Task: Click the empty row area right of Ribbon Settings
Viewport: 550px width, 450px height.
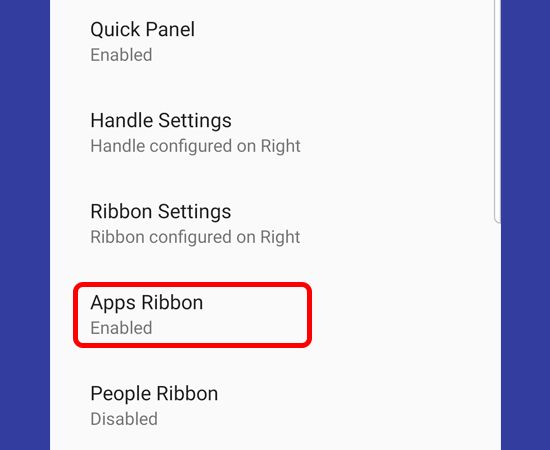Action: point(396,224)
